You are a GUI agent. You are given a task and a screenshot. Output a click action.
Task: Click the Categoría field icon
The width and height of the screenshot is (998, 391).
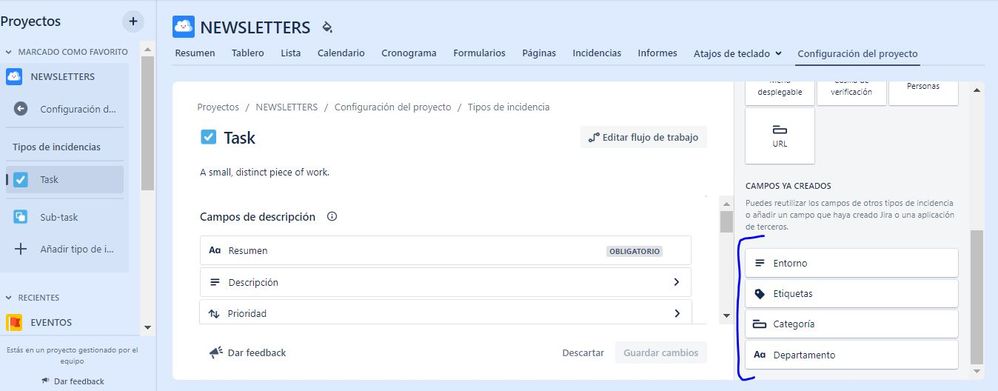coord(759,324)
